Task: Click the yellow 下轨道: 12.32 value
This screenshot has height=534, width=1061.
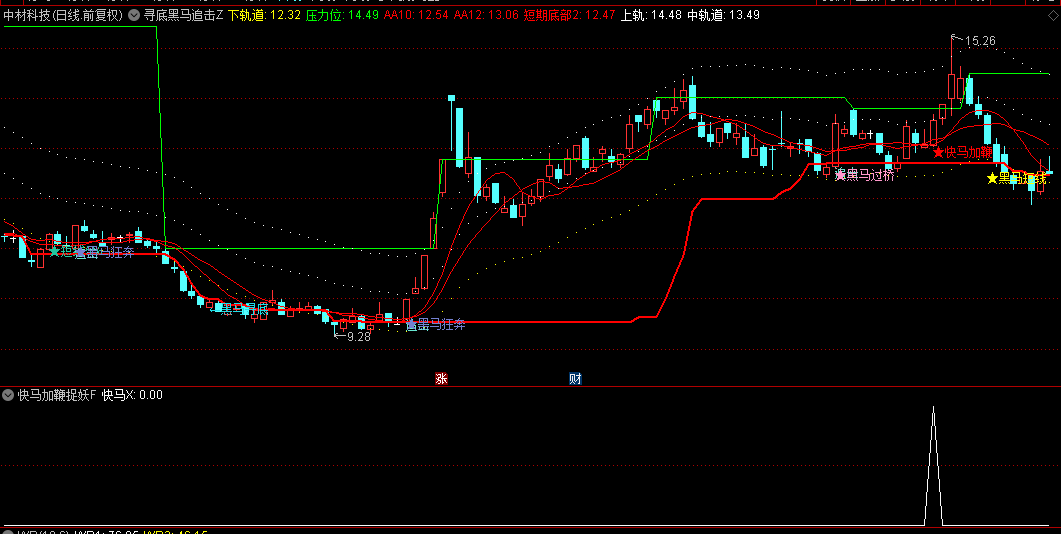Action: [x=264, y=15]
